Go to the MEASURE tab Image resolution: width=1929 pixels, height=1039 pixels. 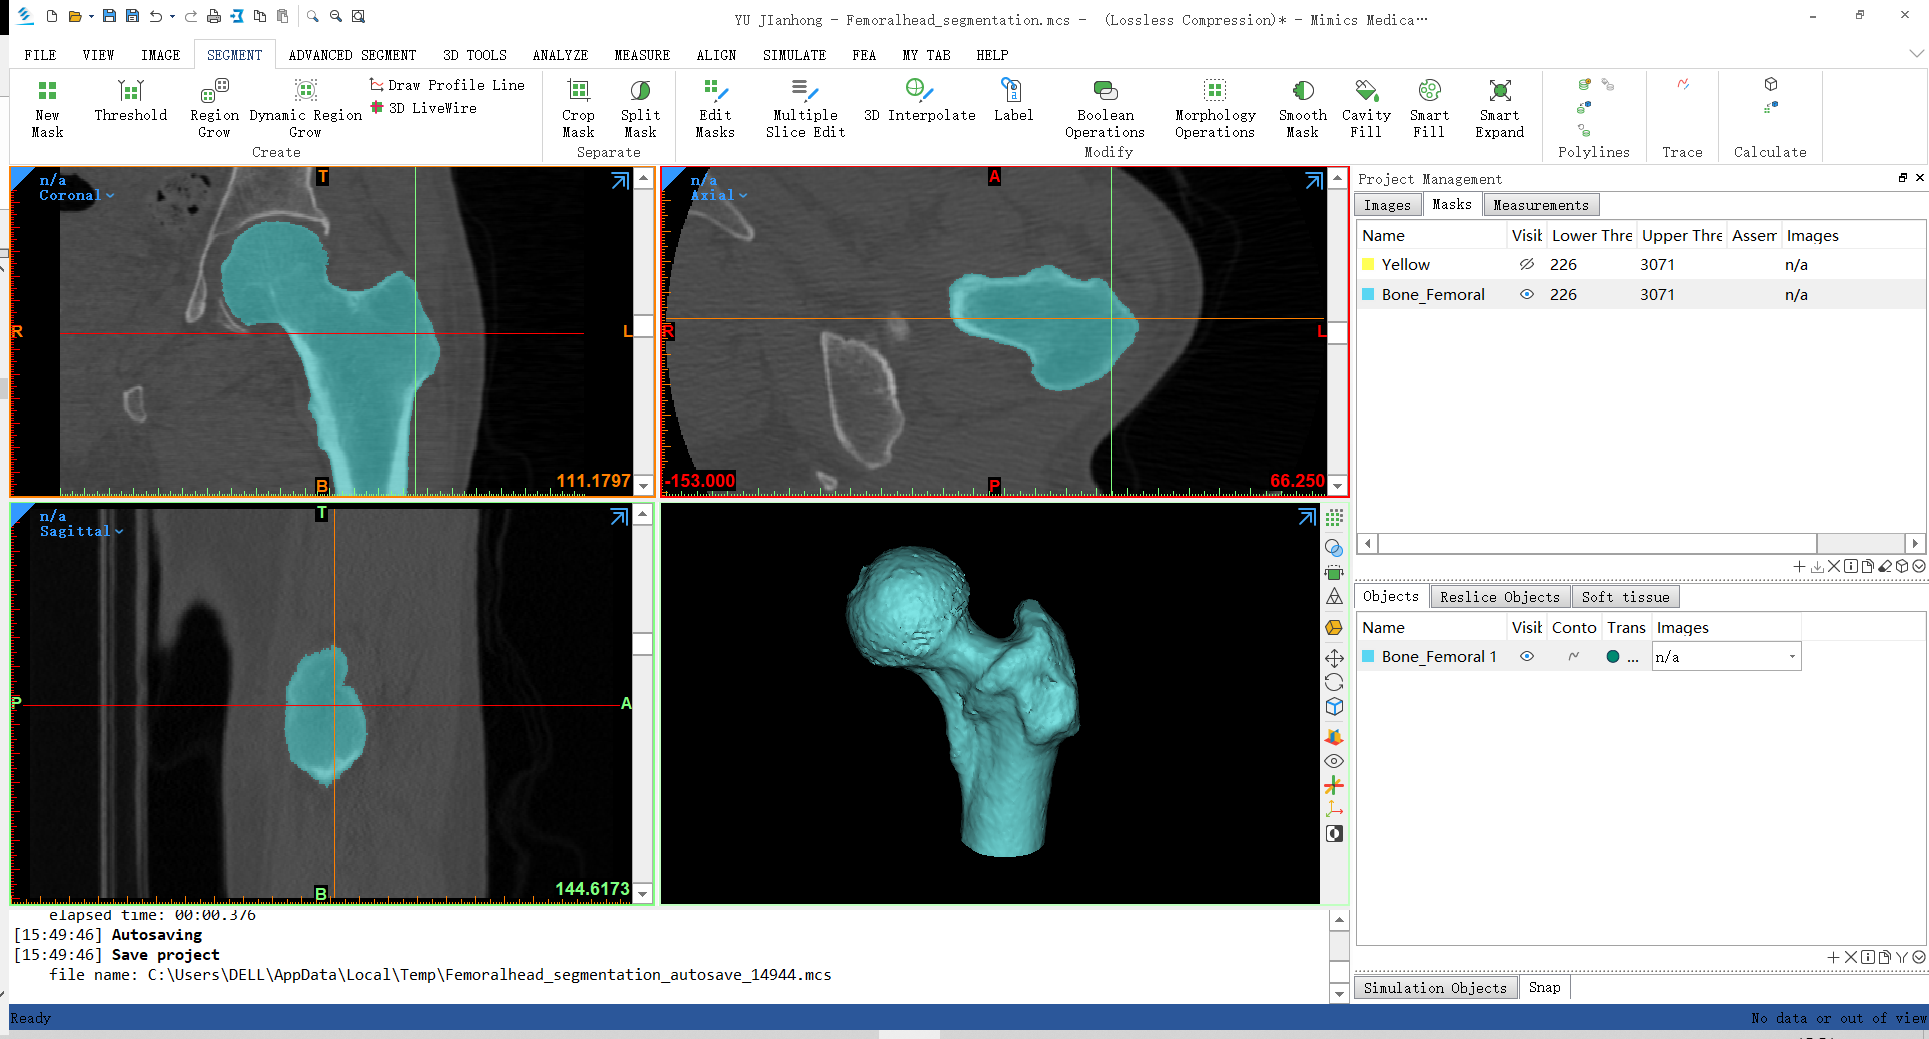coord(642,55)
